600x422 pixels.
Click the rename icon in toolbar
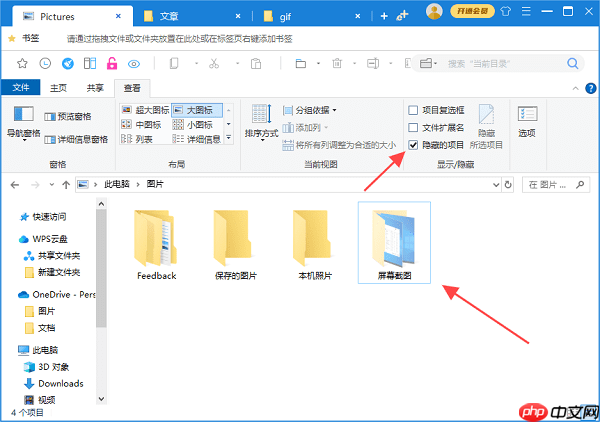(x=373, y=63)
